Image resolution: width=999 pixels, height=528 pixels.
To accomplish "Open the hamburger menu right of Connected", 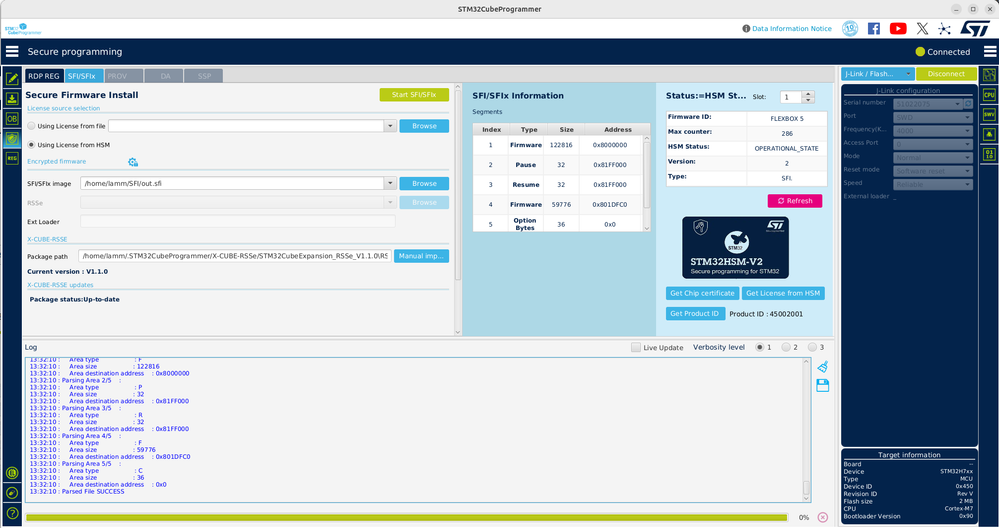I will (x=989, y=52).
